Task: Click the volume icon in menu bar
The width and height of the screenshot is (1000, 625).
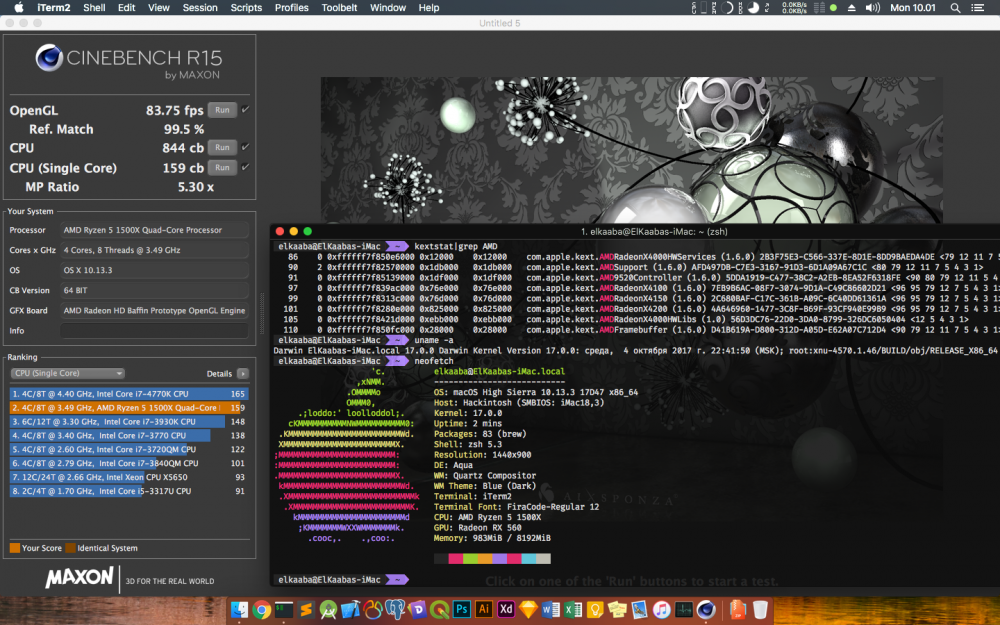Action: (872, 8)
